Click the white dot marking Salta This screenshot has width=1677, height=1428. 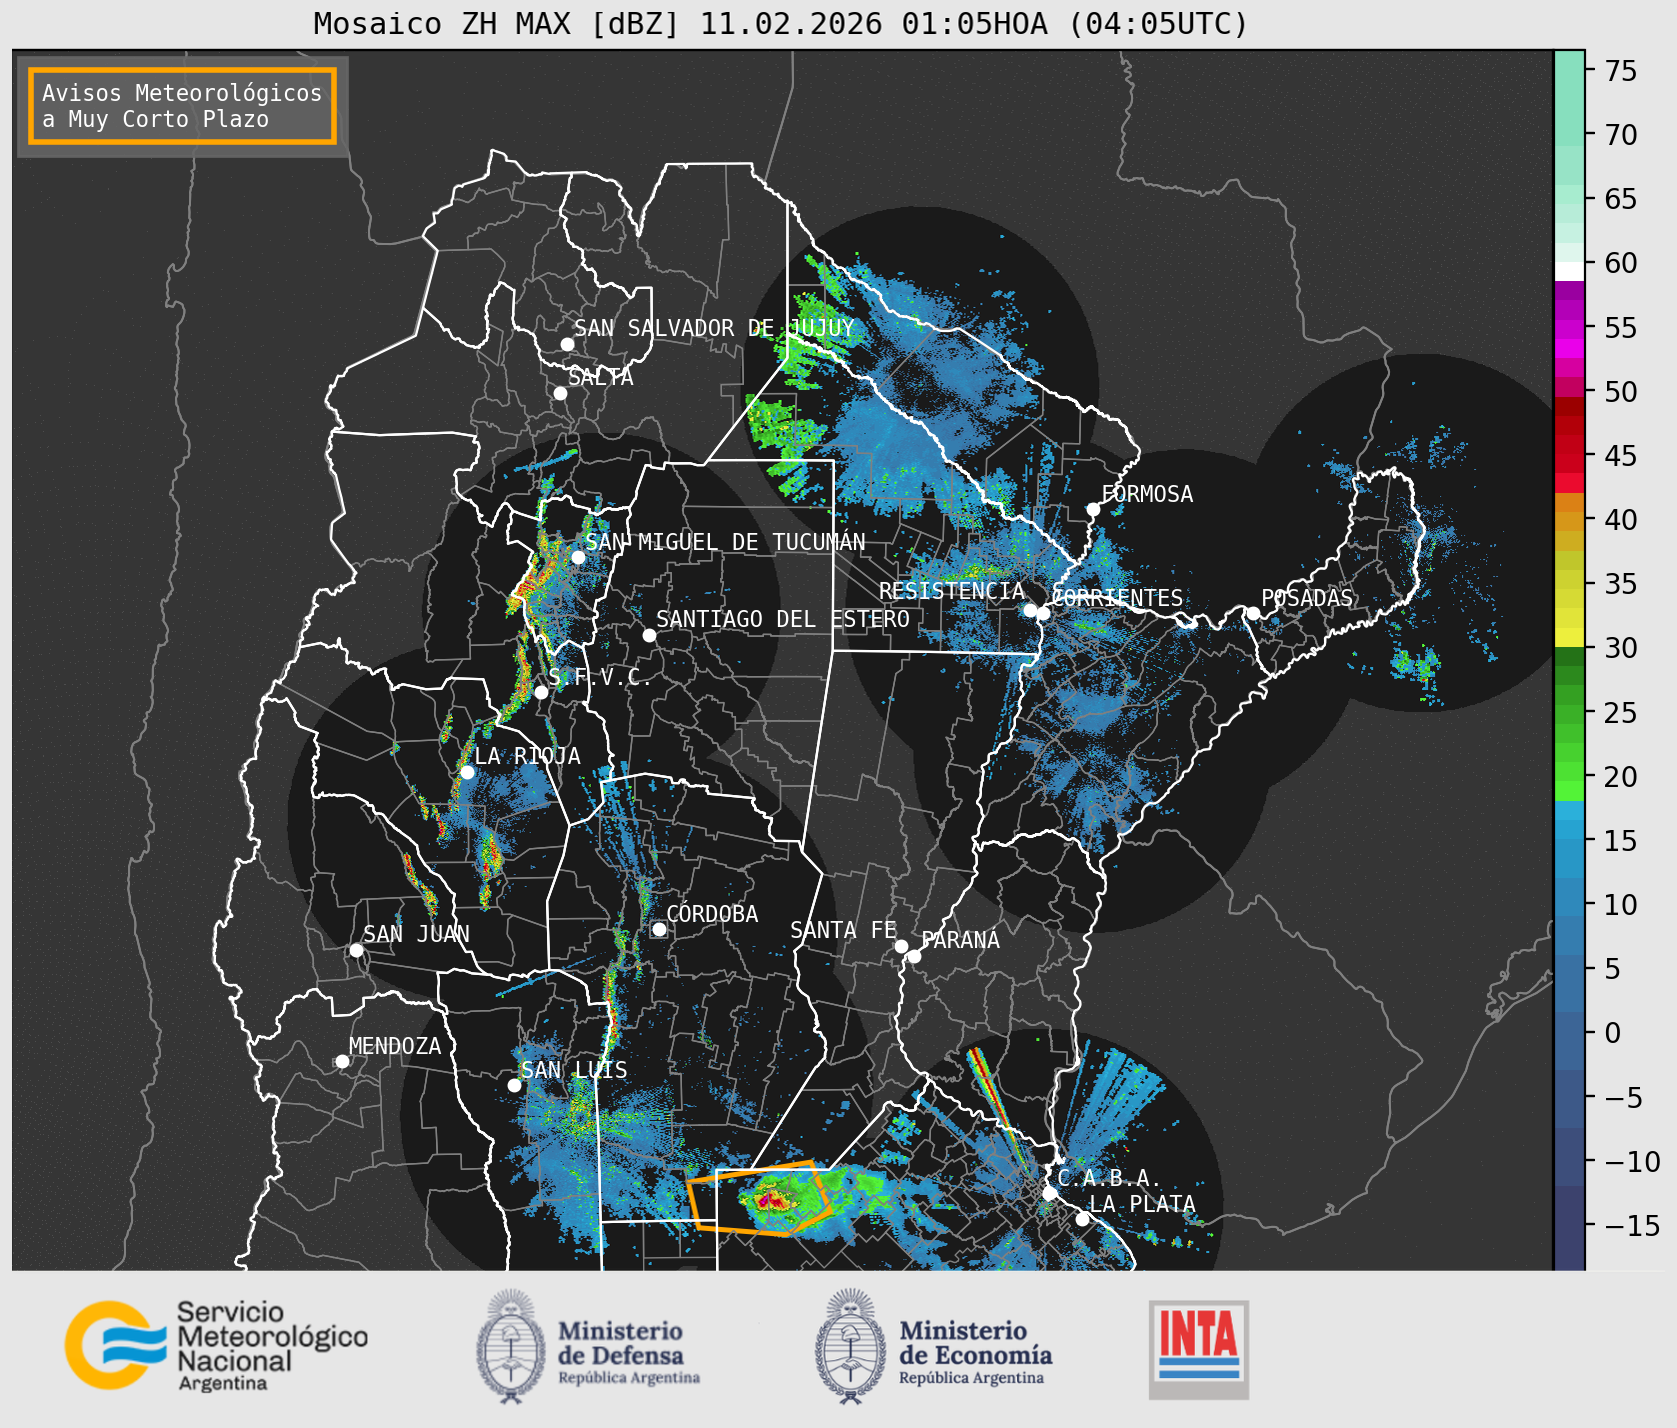tap(560, 393)
